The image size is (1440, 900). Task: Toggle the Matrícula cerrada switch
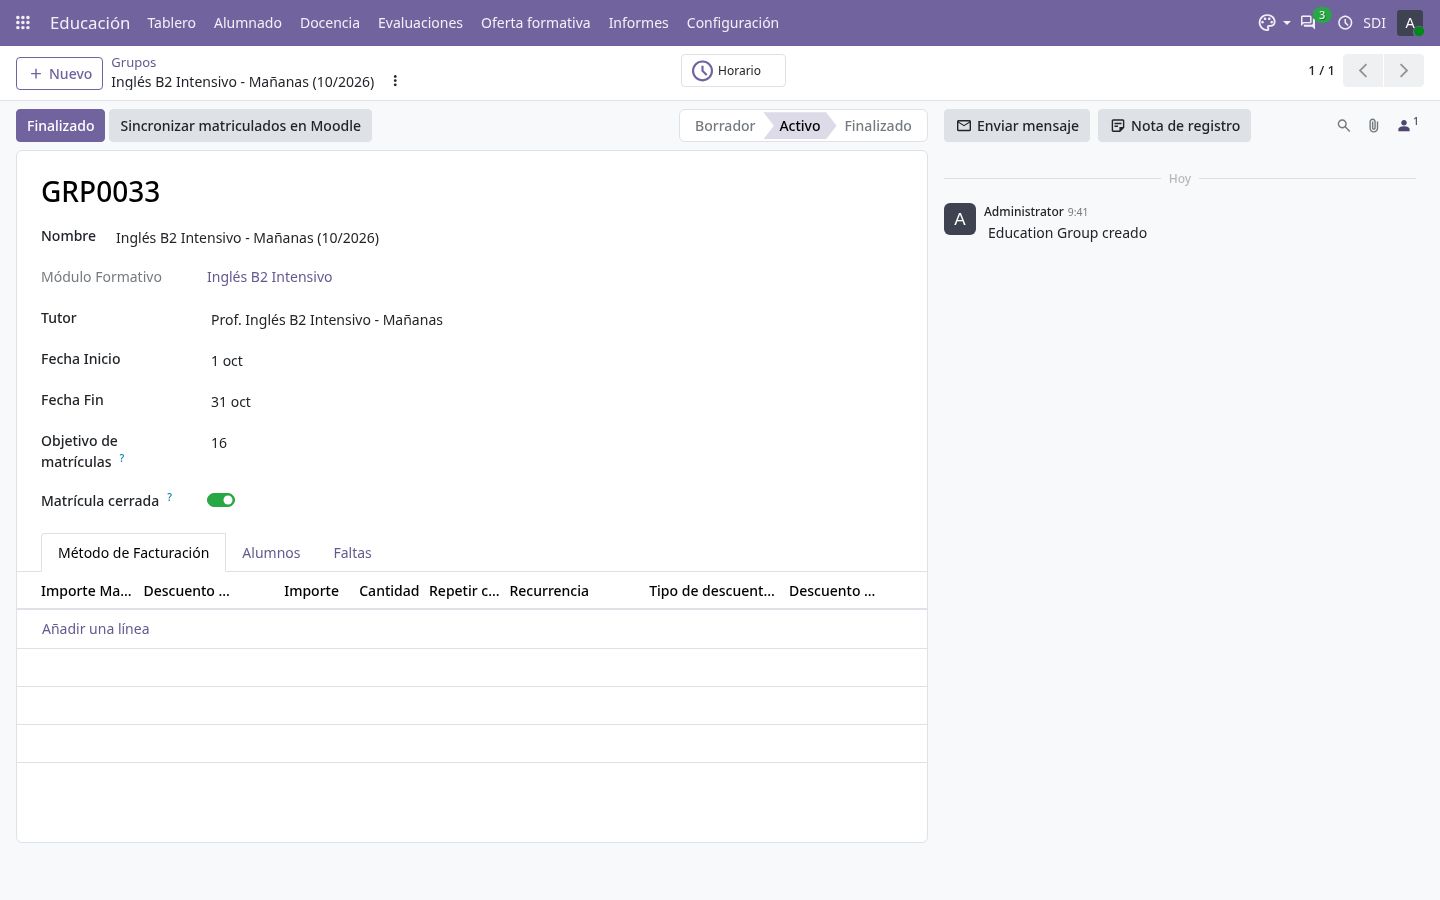[x=221, y=500]
